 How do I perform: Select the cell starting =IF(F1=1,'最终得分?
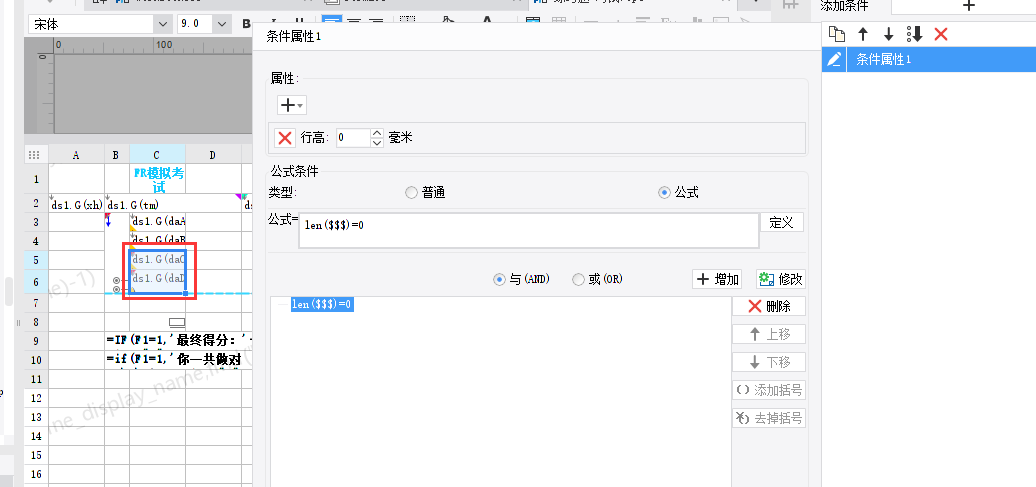point(179,341)
